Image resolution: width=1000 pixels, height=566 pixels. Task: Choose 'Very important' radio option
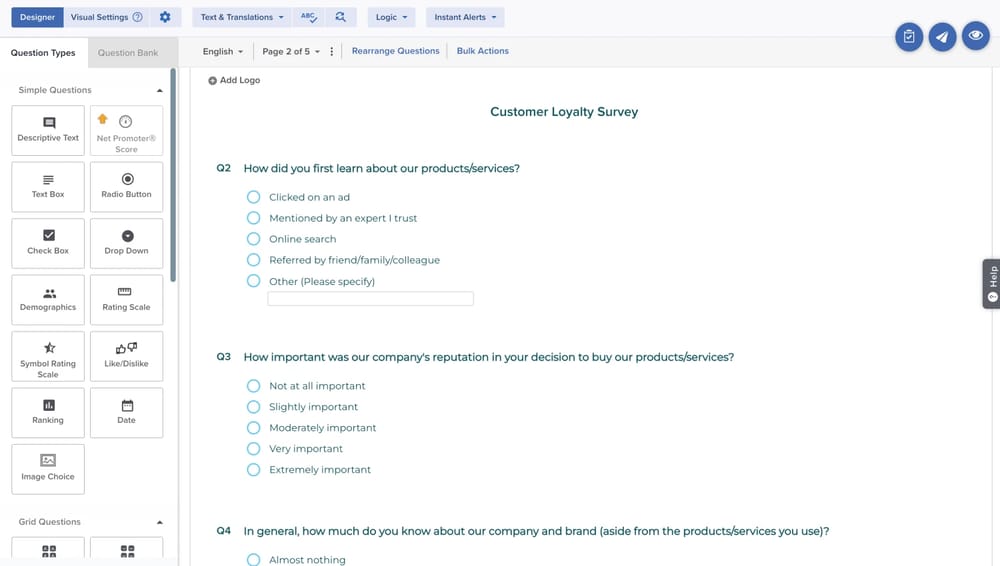tap(254, 449)
